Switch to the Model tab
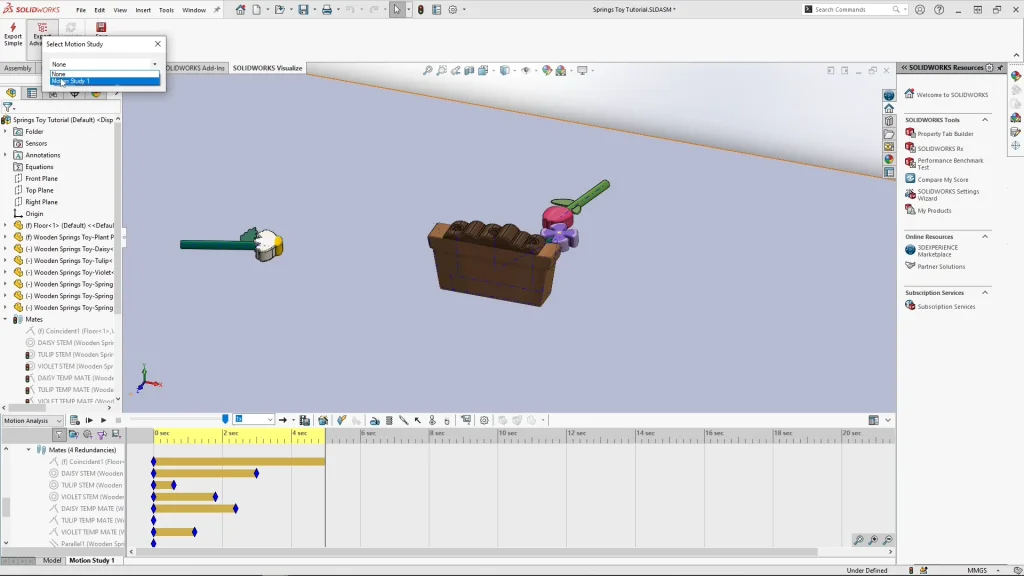1024x576 pixels. 52,561
